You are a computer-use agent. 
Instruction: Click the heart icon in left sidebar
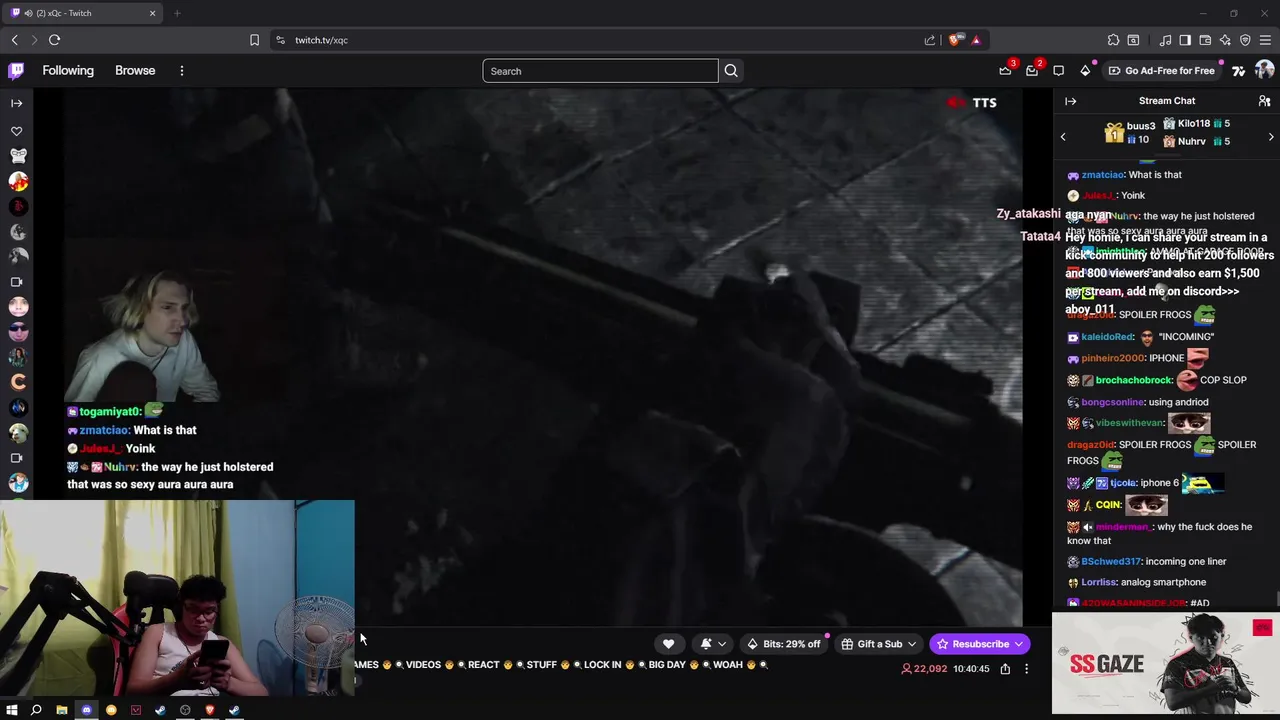[16, 131]
